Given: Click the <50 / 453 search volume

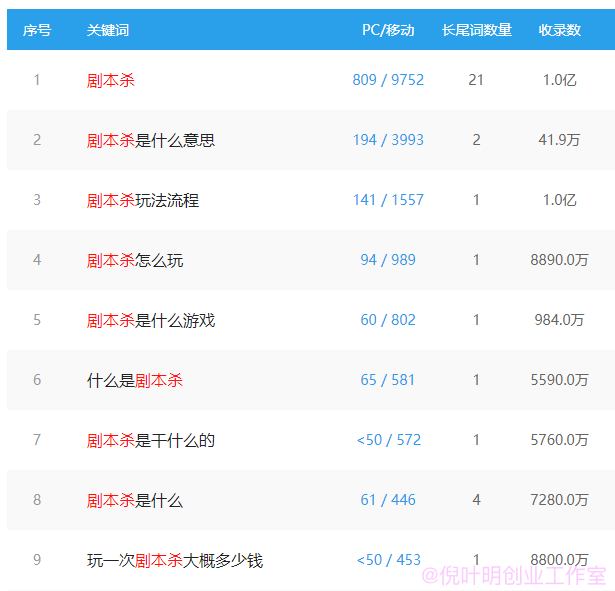Looking at the screenshot, I should 388,560.
